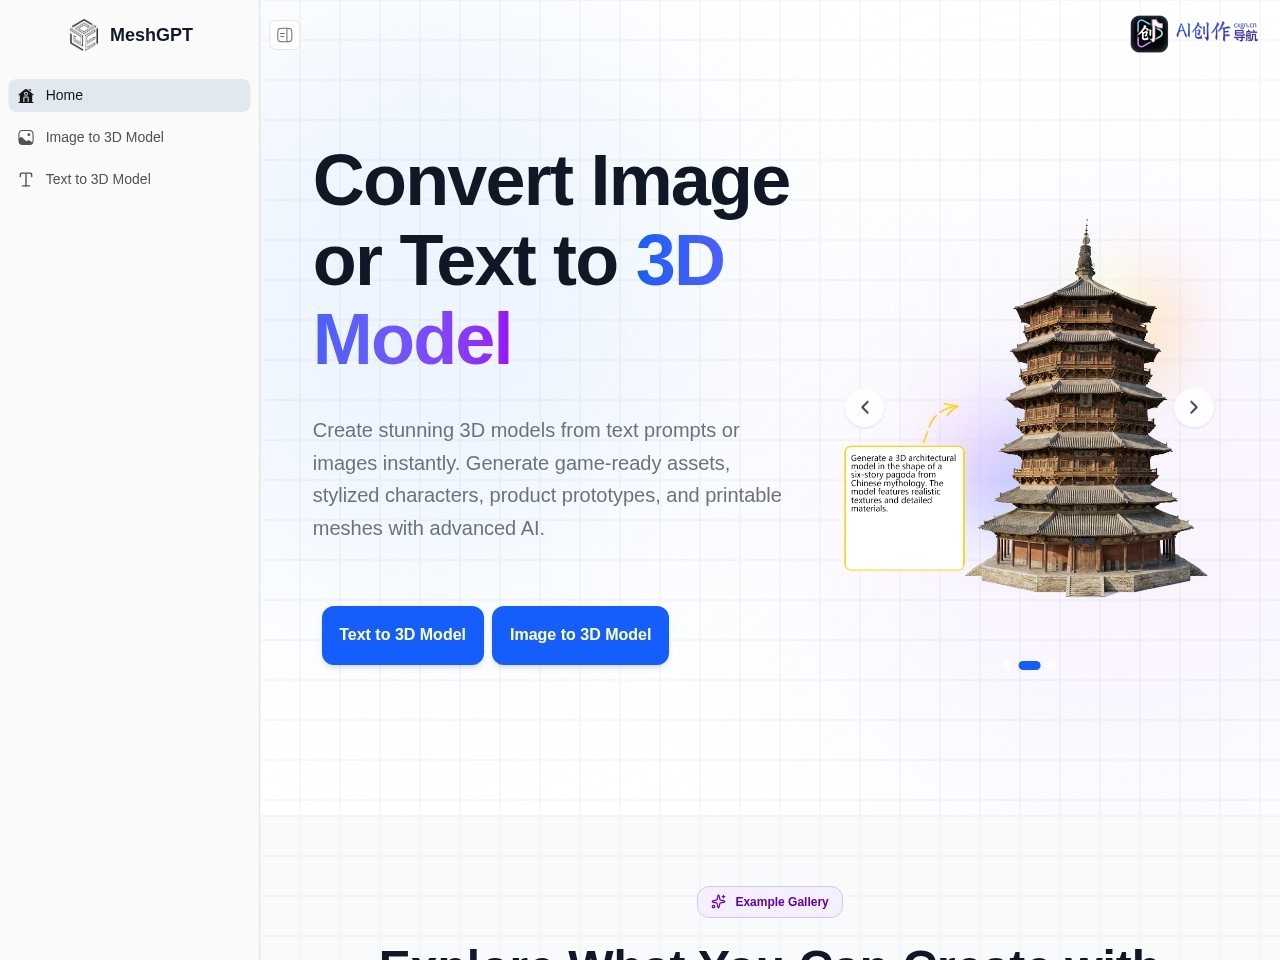Click the yellow-bordered pagoda prompt text box
The height and width of the screenshot is (960, 1280).
(904, 508)
